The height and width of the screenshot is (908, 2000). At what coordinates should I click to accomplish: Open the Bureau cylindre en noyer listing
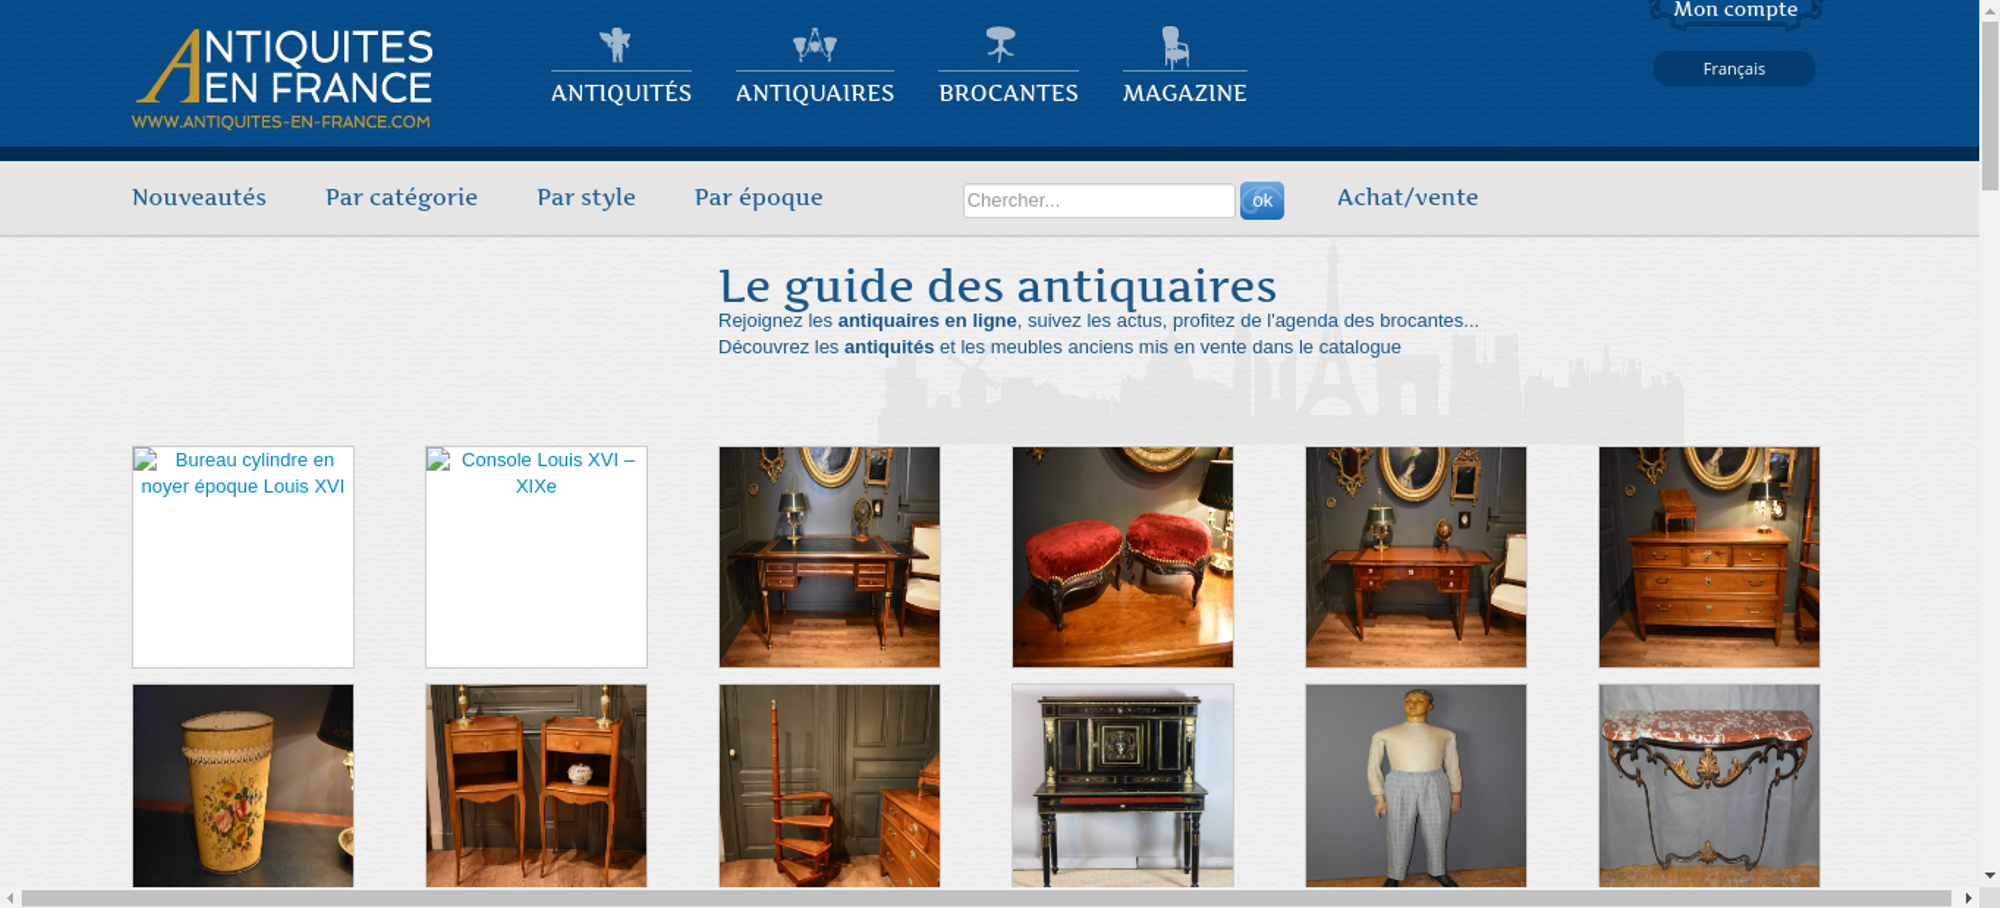(243, 556)
